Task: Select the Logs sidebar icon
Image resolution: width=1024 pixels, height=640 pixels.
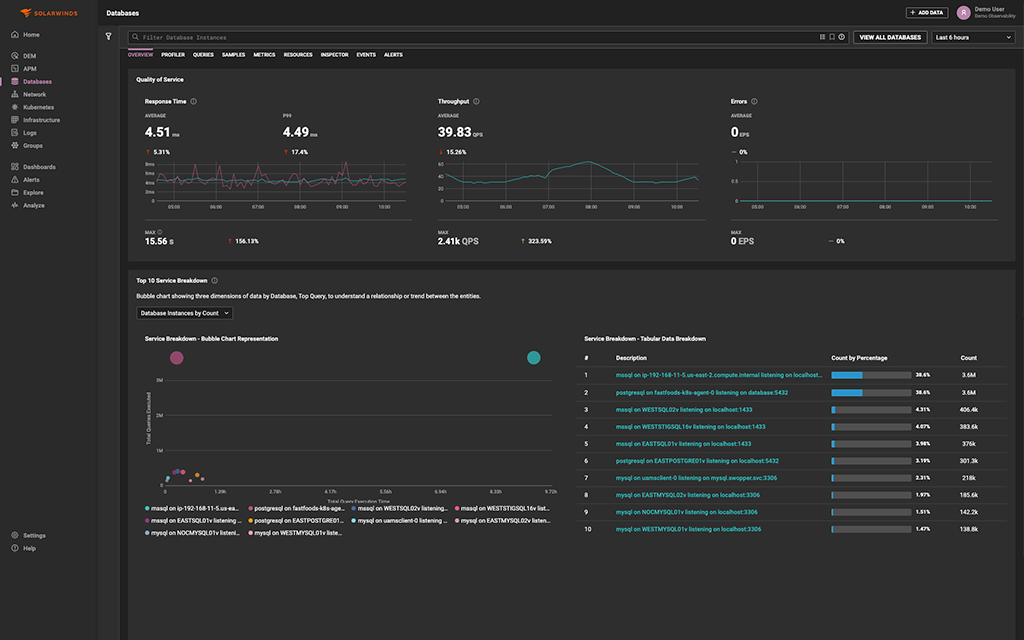Action: [14, 132]
